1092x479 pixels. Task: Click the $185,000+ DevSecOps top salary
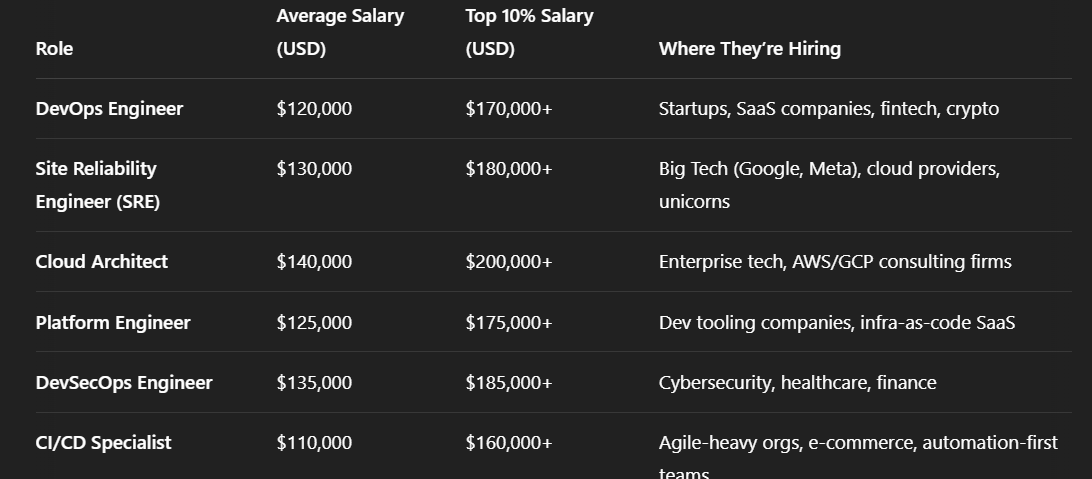[508, 383]
